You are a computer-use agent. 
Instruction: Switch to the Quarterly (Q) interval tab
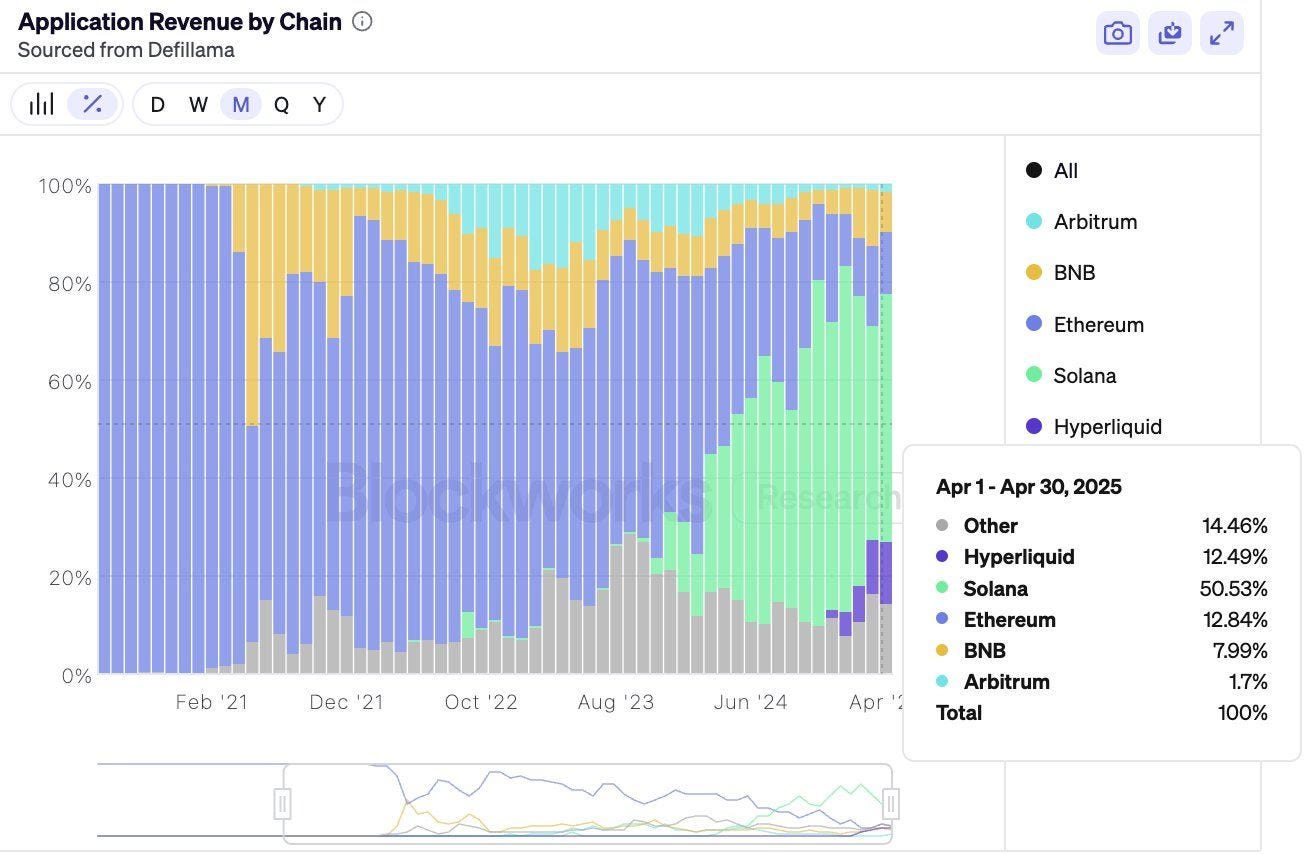281,103
